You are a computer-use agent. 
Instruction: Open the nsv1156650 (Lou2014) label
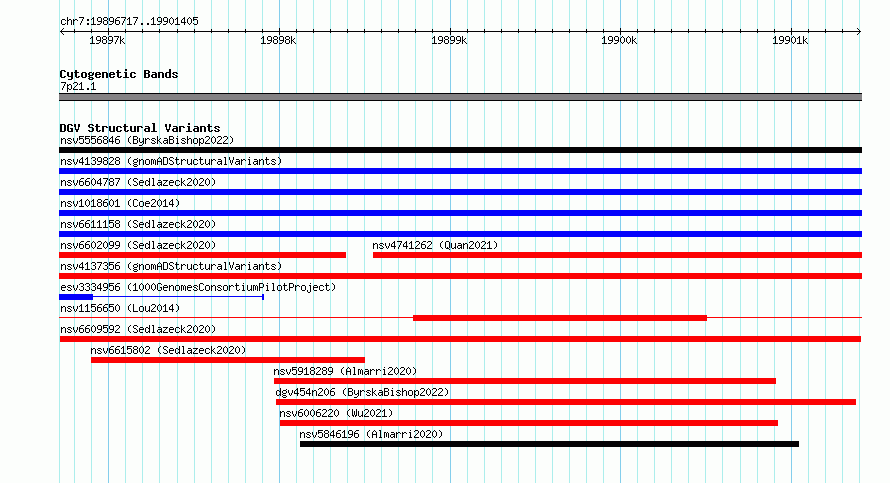(x=120, y=308)
